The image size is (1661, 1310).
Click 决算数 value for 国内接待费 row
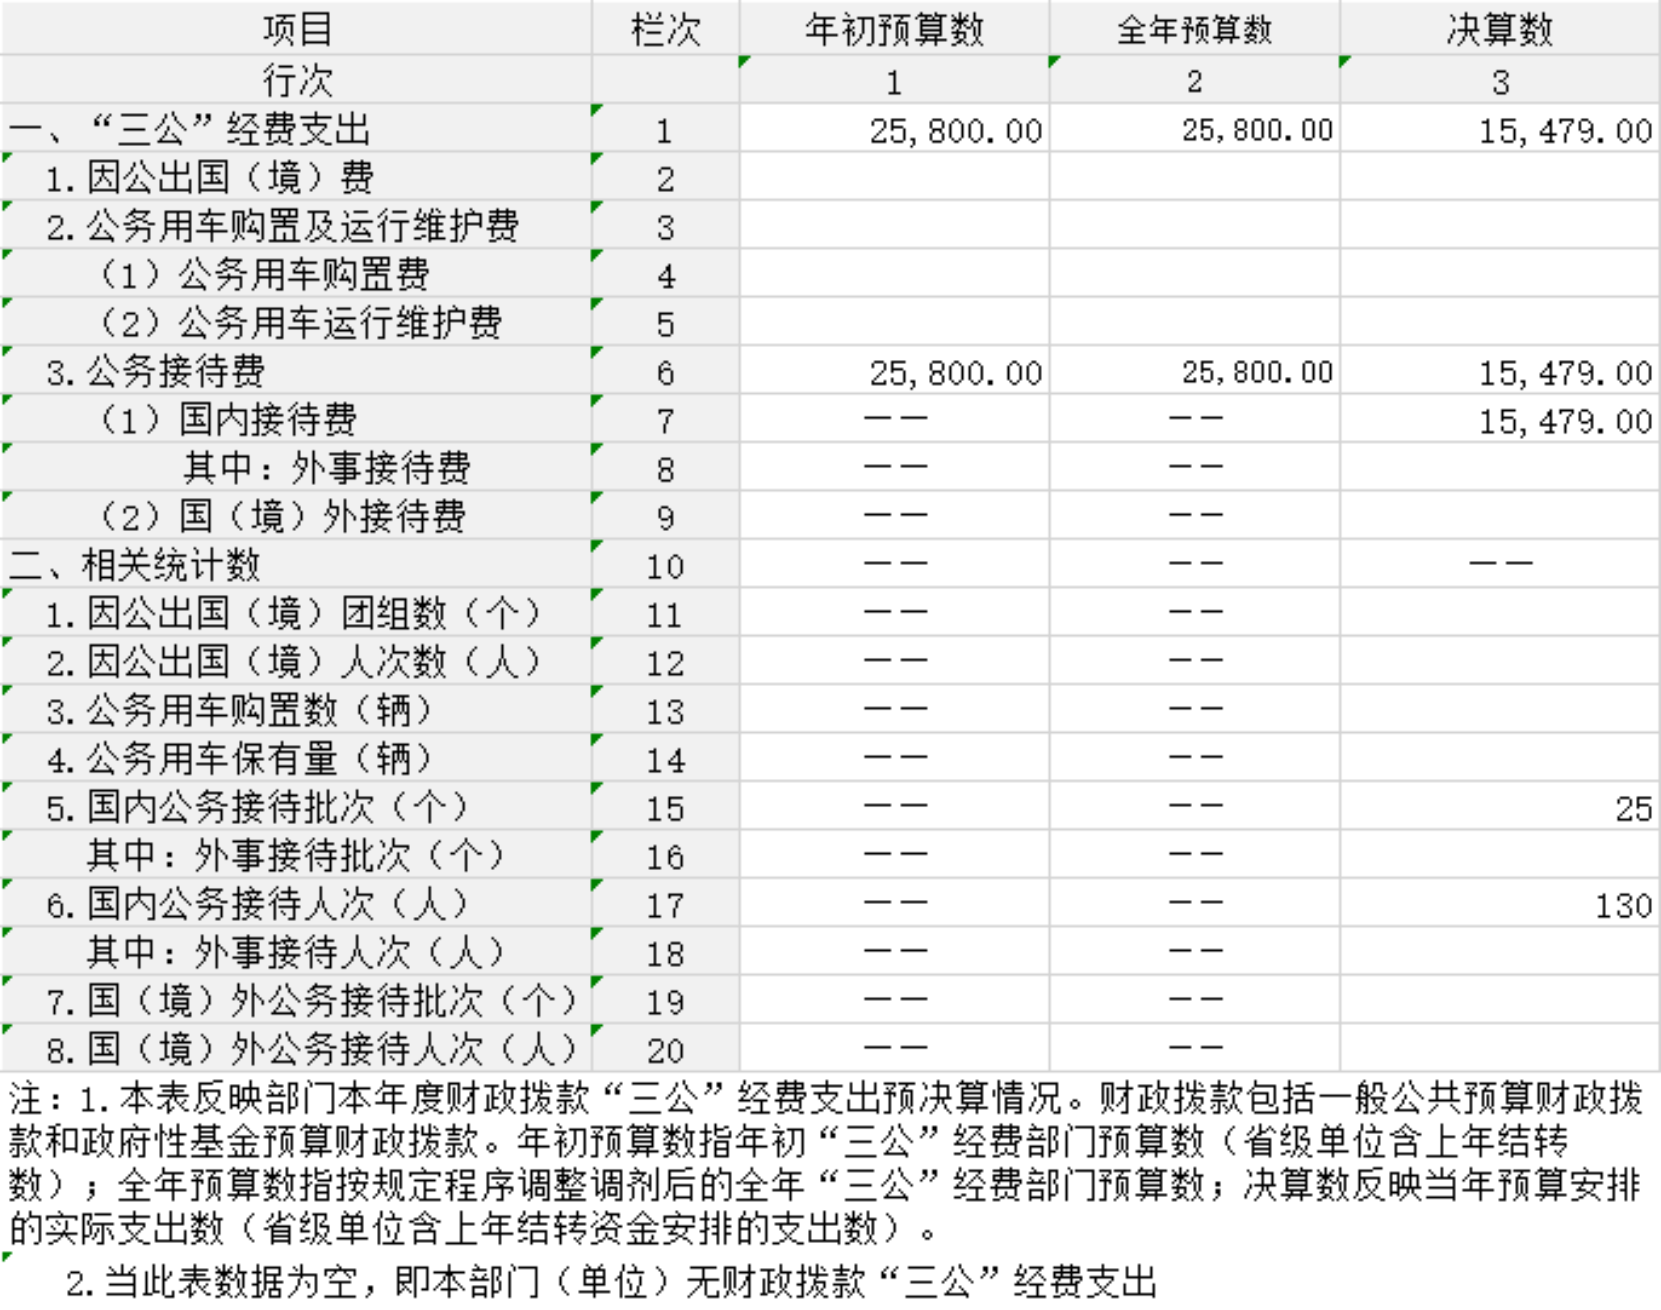click(x=1565, y=421)
